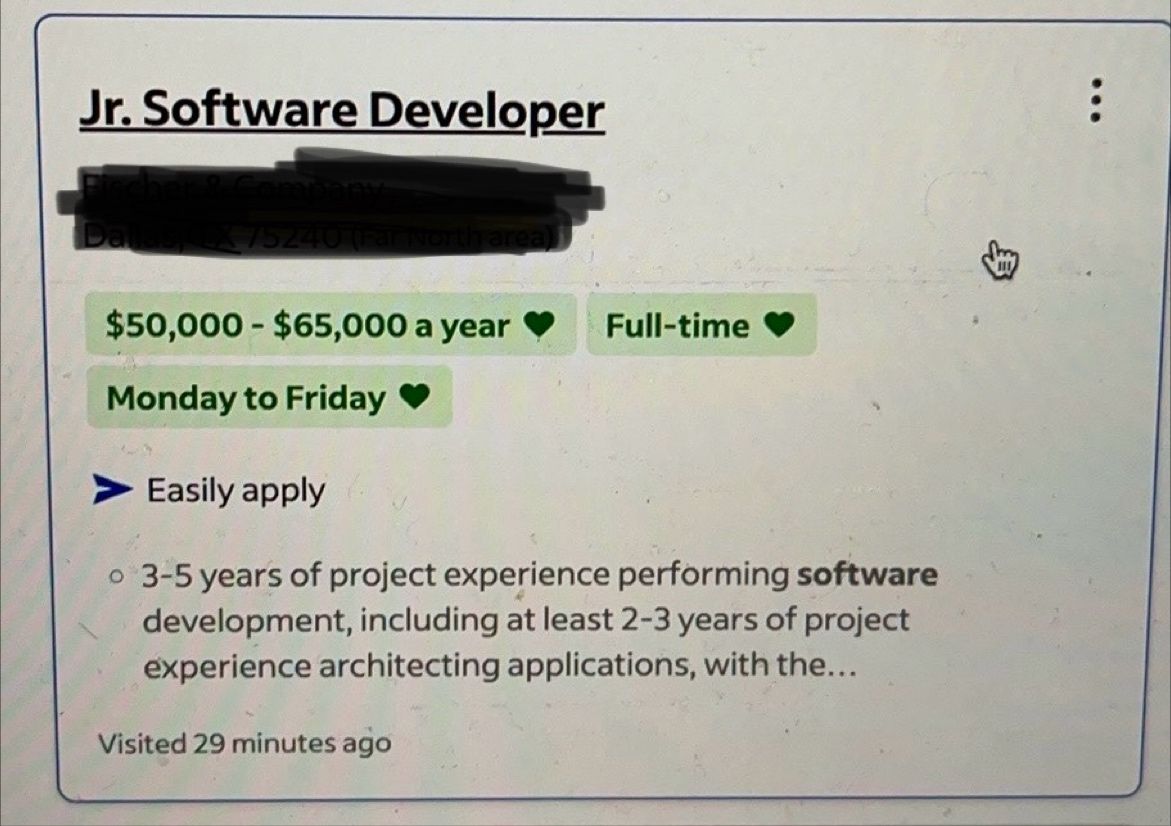The image size is (1171, 826).
Task: Select the Full-time job type tag text
Action: [x=677, y=326]
